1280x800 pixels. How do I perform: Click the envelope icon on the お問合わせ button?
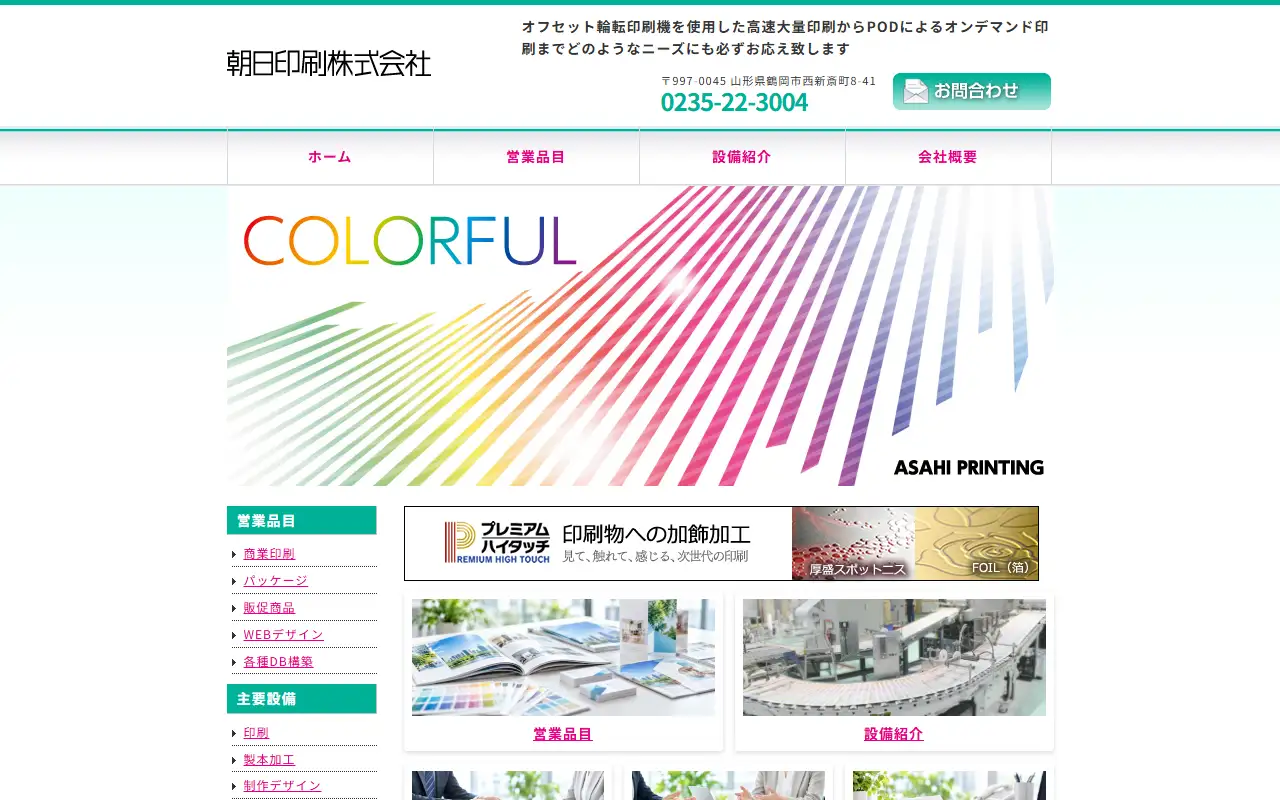(x=915, y=91)
